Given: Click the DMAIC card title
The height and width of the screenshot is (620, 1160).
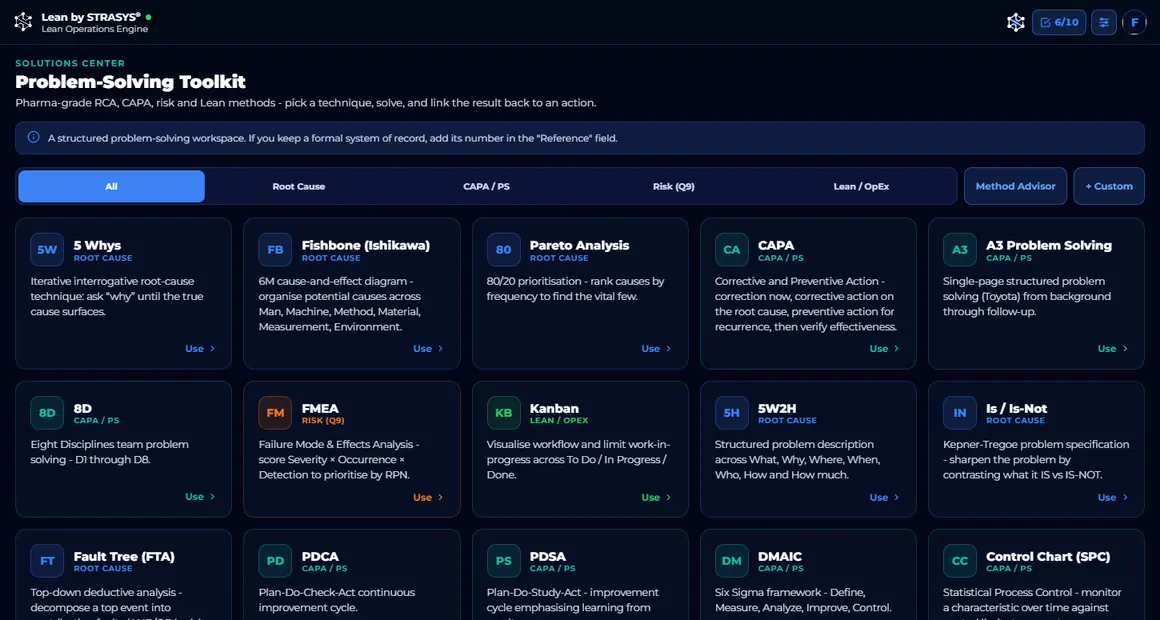Looking at the screenshot, I should coord(780,556).
